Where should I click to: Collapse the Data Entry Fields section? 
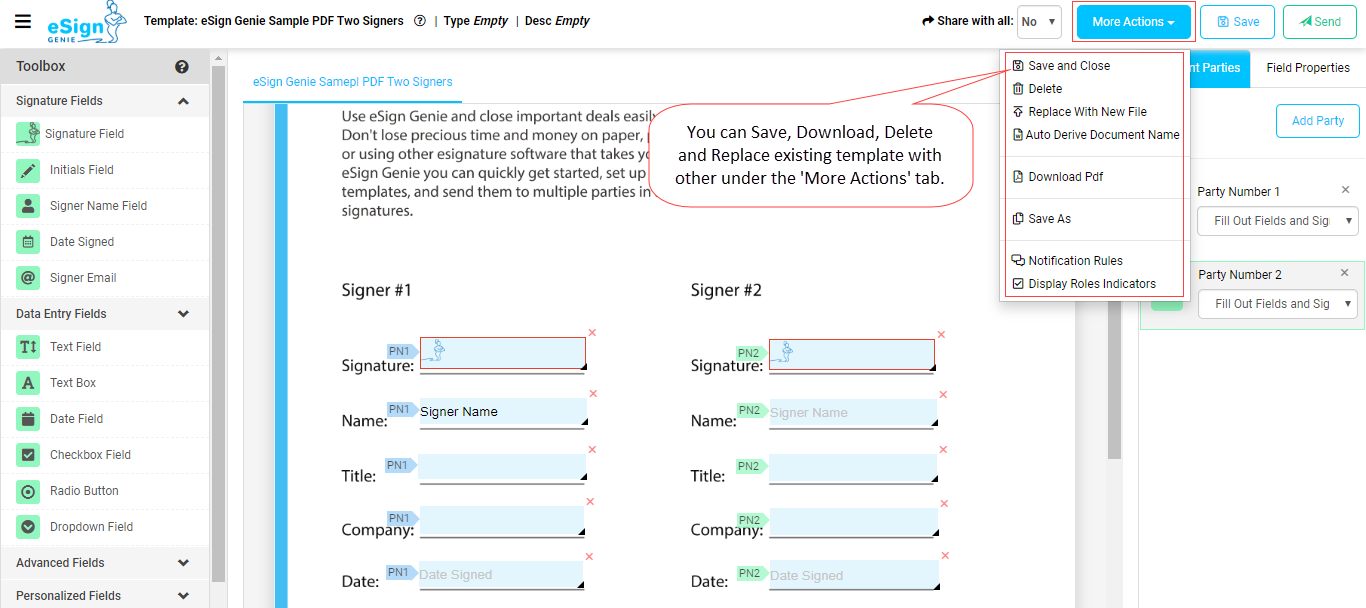pyautogui.click(x=183, y=314)
